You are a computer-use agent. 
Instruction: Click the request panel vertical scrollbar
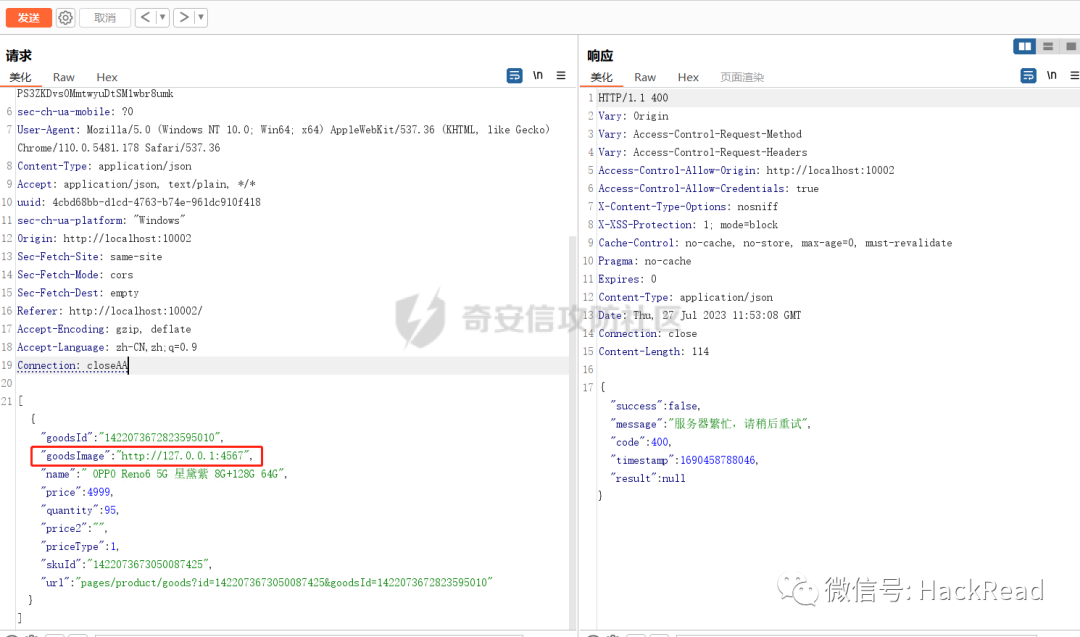pyautogui.click(x=572, y=432)
